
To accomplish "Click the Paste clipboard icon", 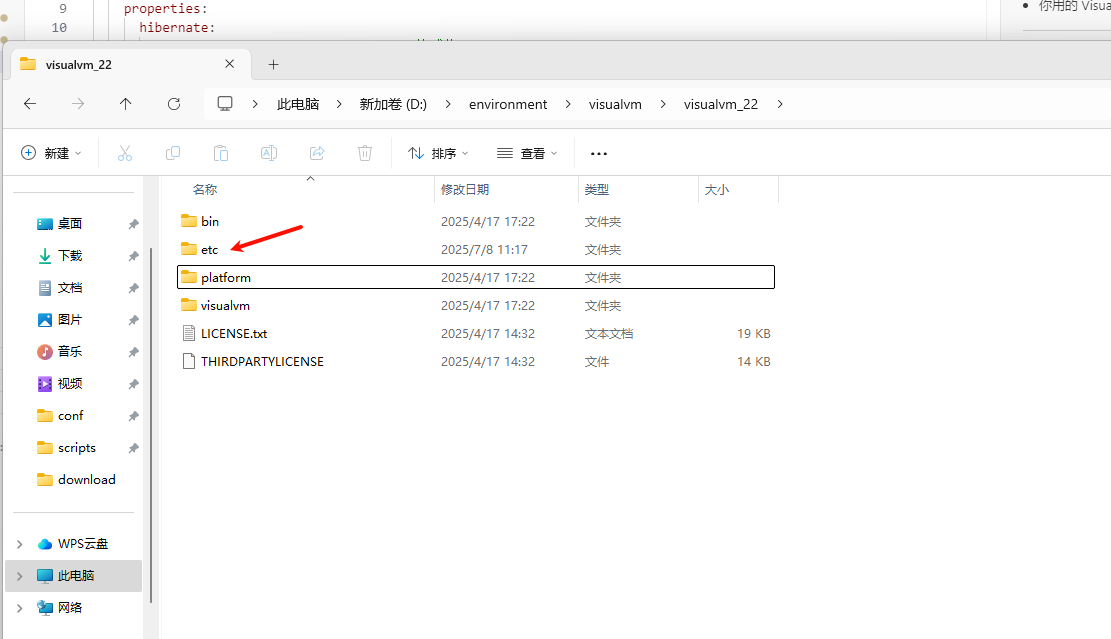I will click(x=221, y=153).
